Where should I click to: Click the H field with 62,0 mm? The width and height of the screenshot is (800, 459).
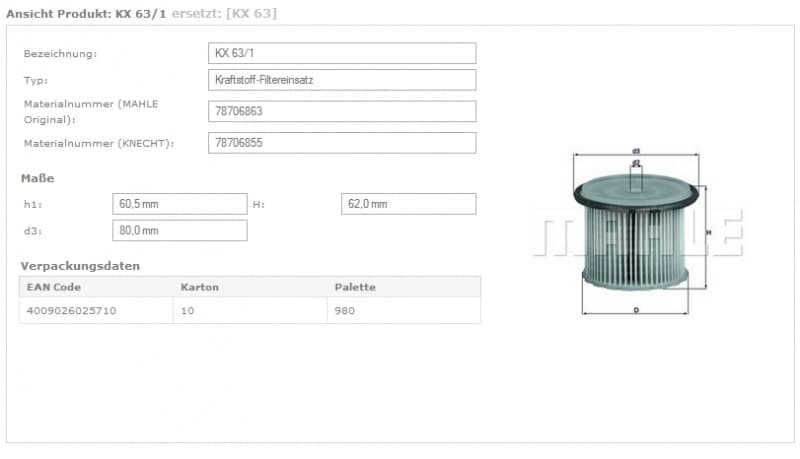[408, 204]
